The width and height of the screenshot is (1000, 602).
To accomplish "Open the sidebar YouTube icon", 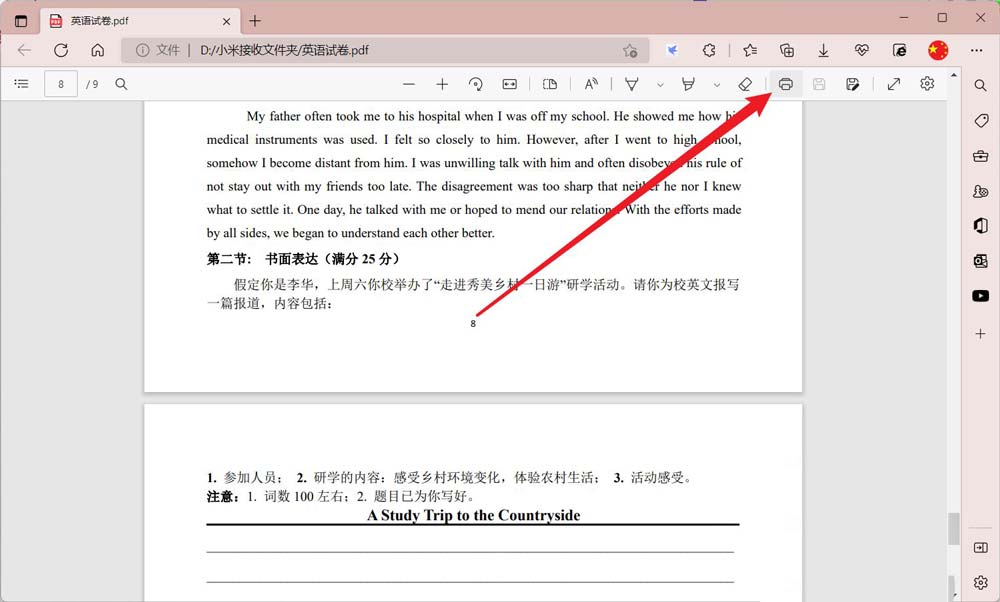I will coord(981,295).
